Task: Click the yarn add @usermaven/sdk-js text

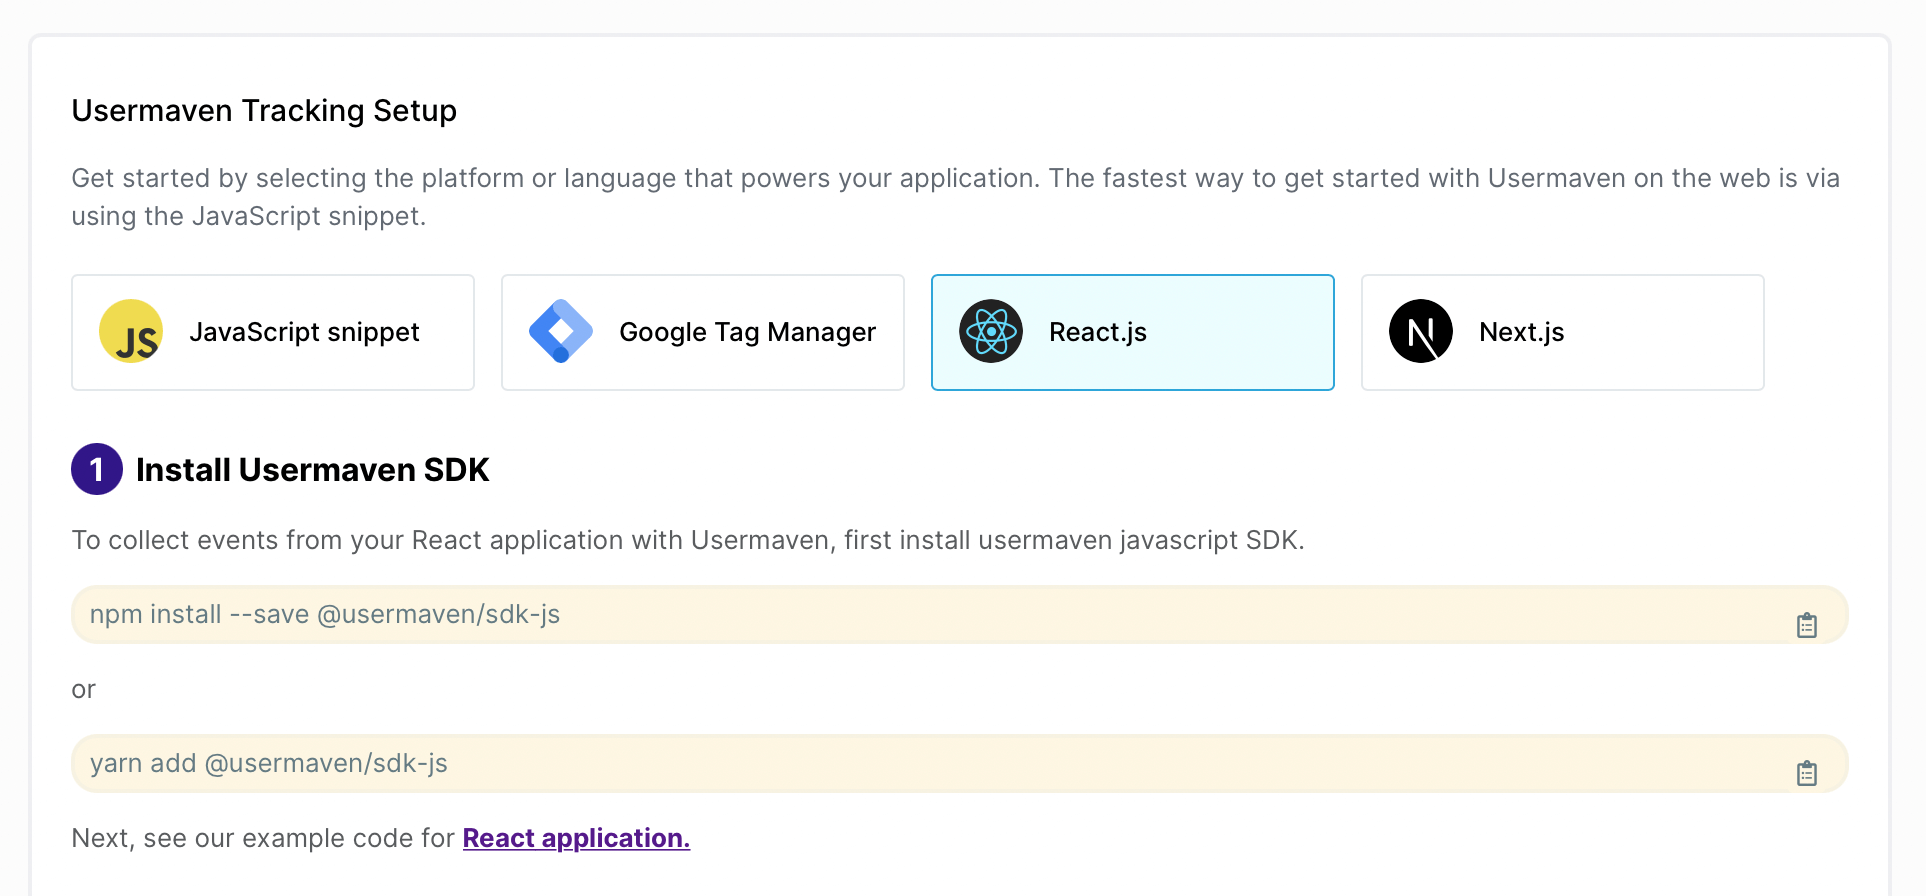Action: pyautogui.click(x=269, y=763)
